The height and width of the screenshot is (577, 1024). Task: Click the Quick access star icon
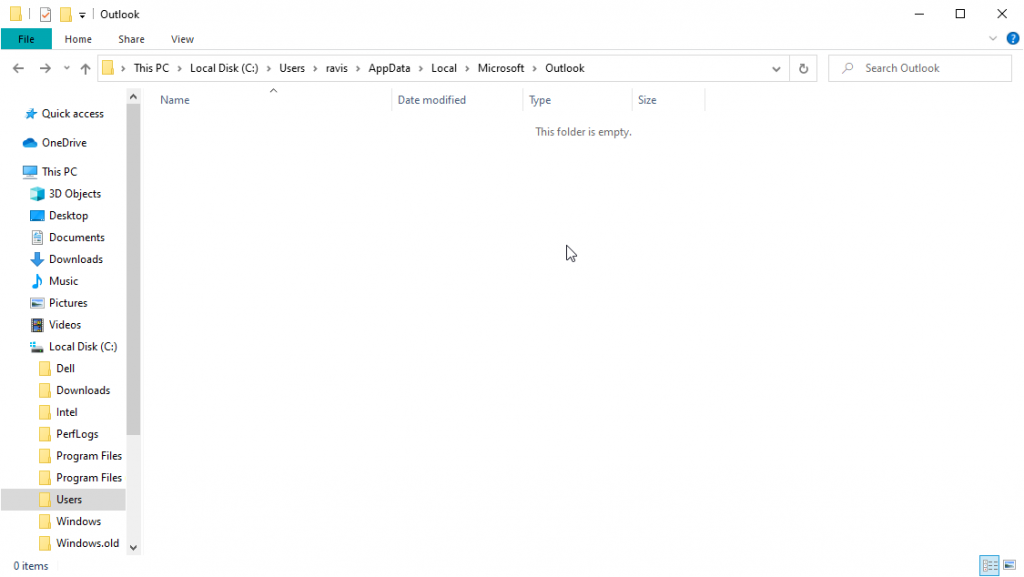[31, 114]
